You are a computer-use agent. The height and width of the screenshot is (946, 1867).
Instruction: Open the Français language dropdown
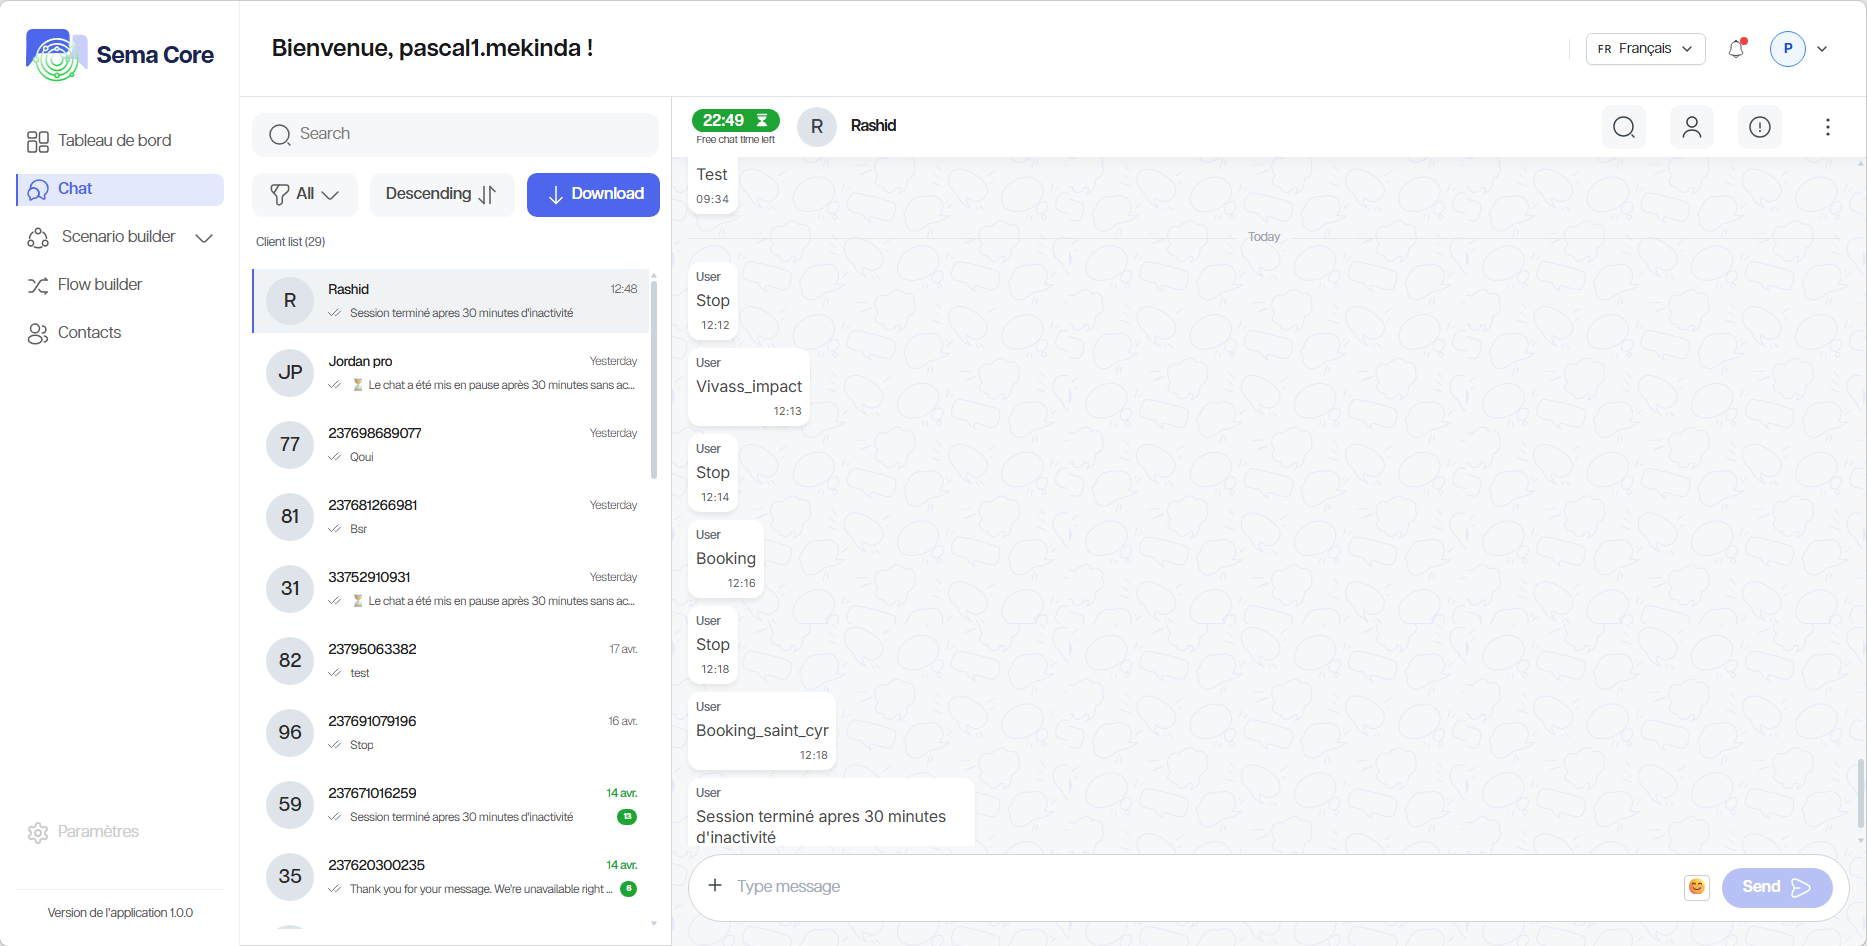1645,49
